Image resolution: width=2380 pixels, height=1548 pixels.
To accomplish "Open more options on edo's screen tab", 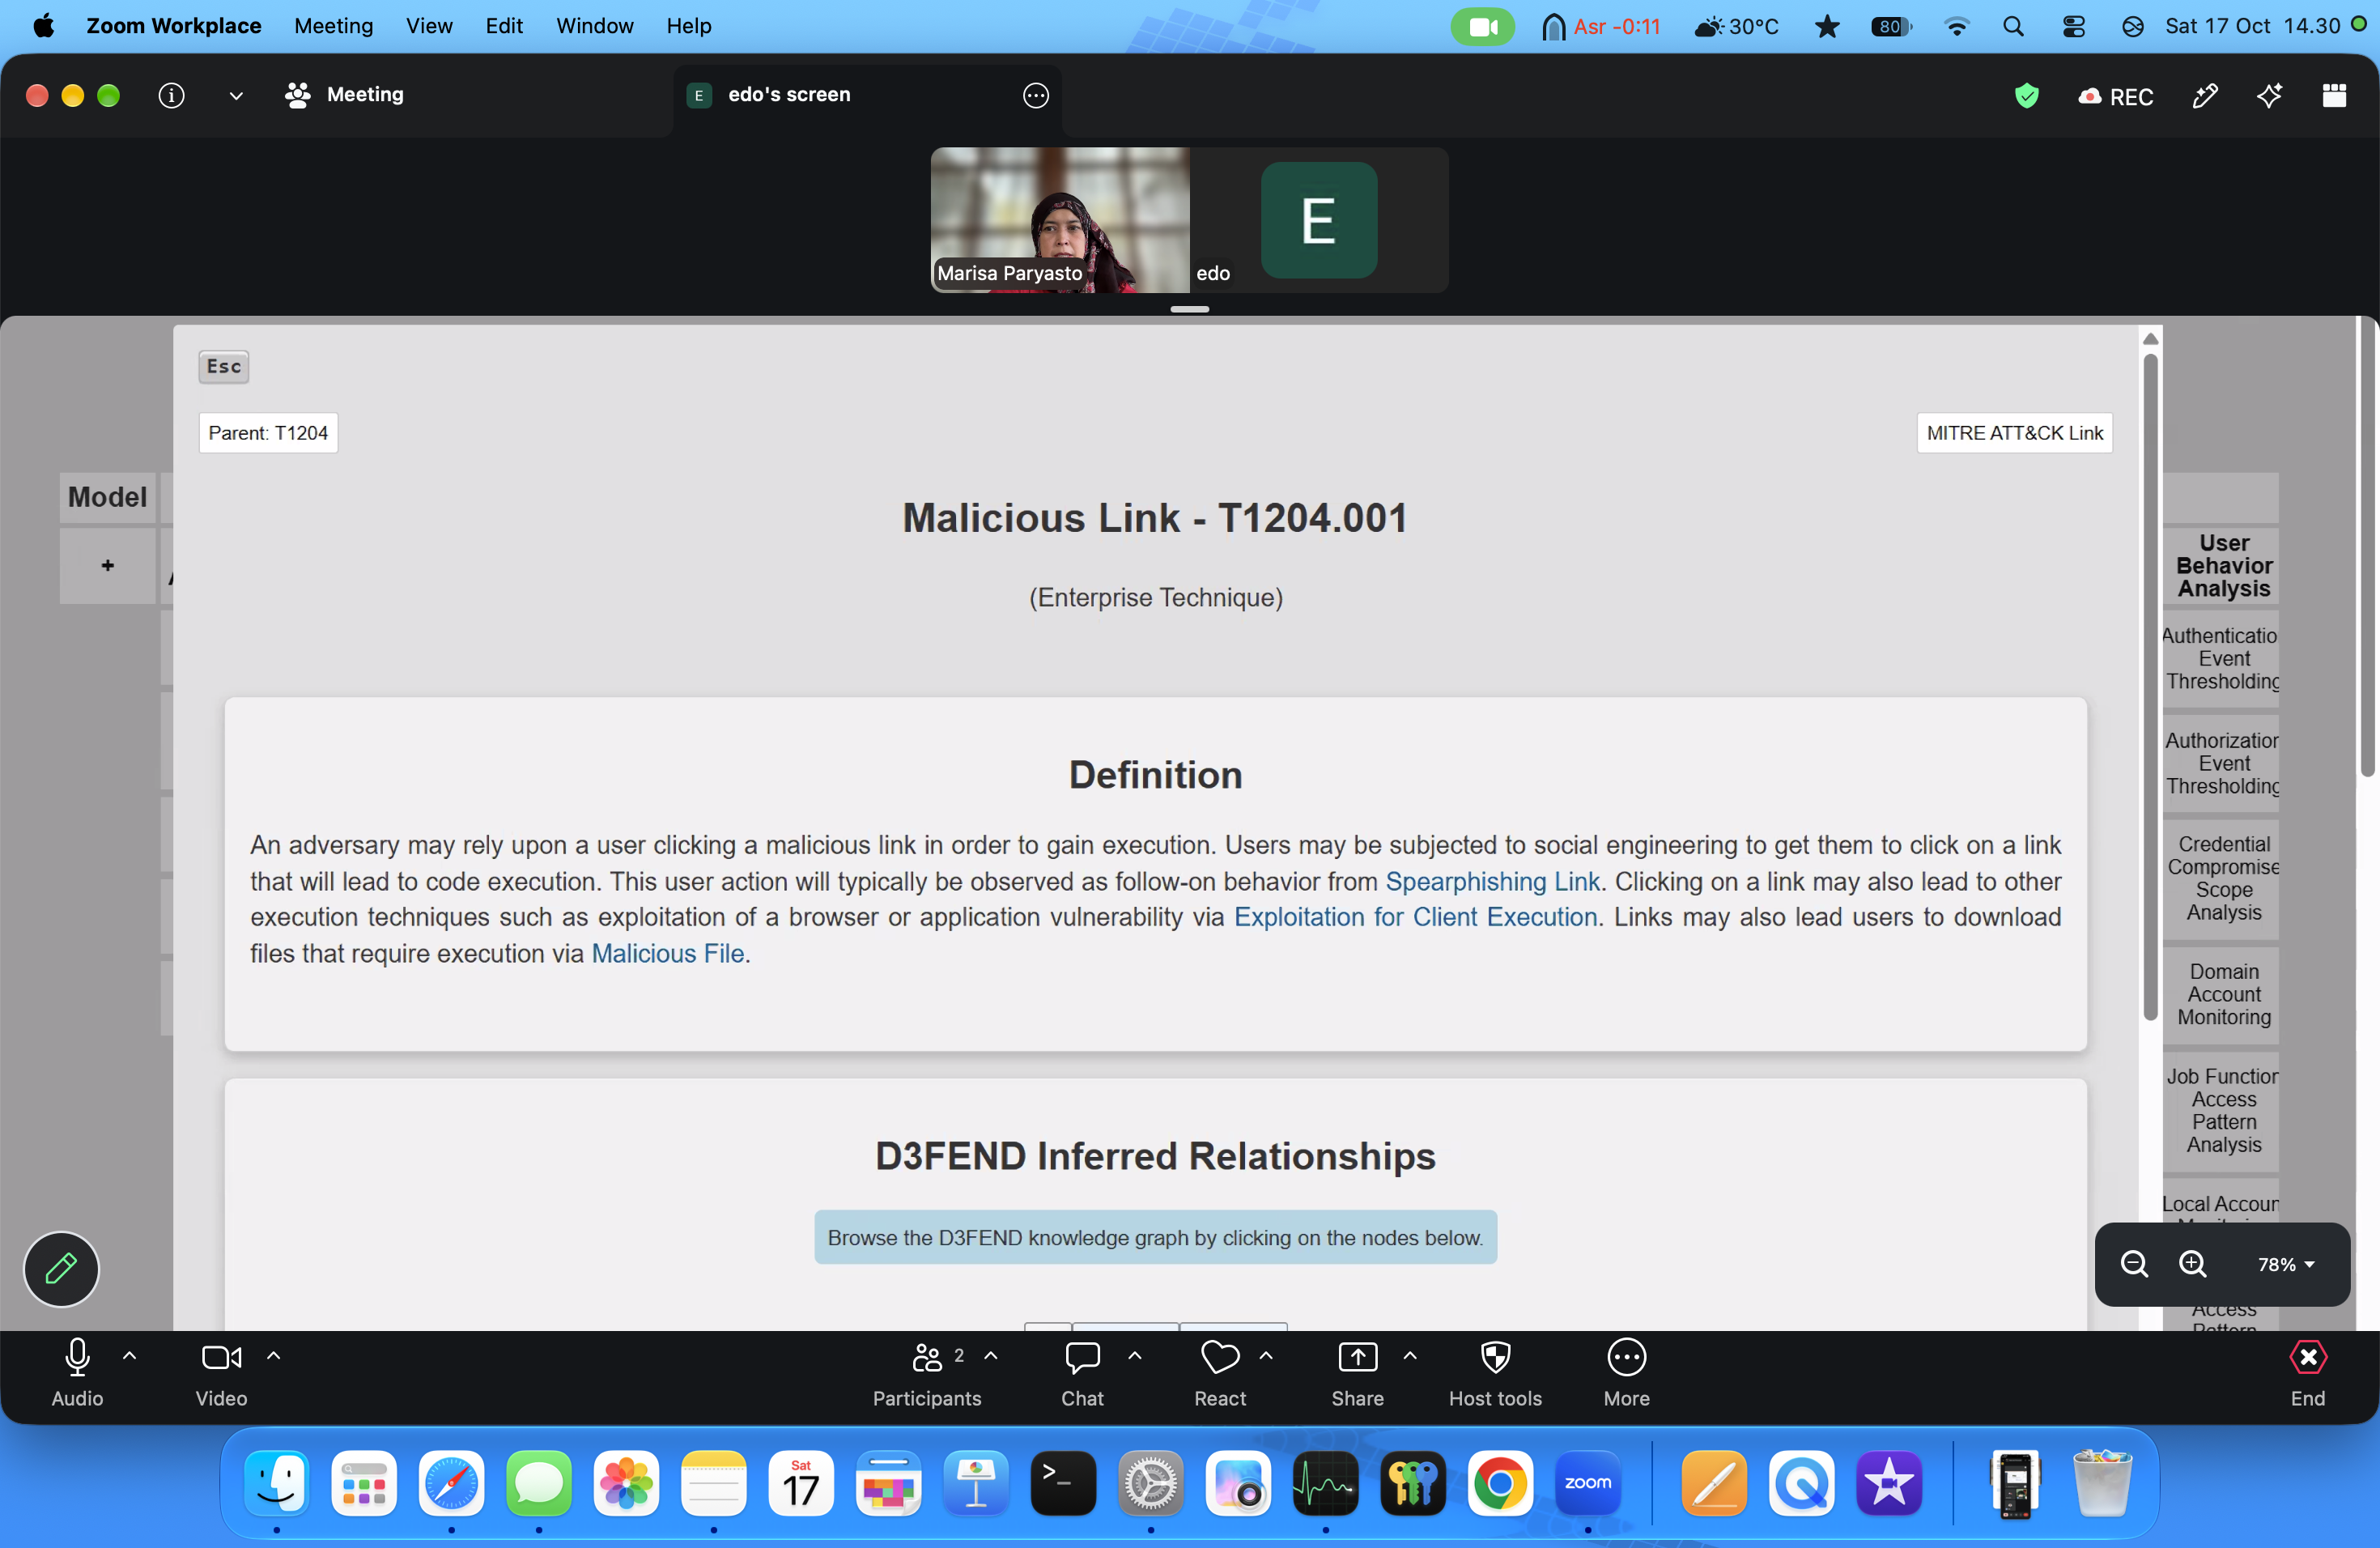I will 1036,95.
